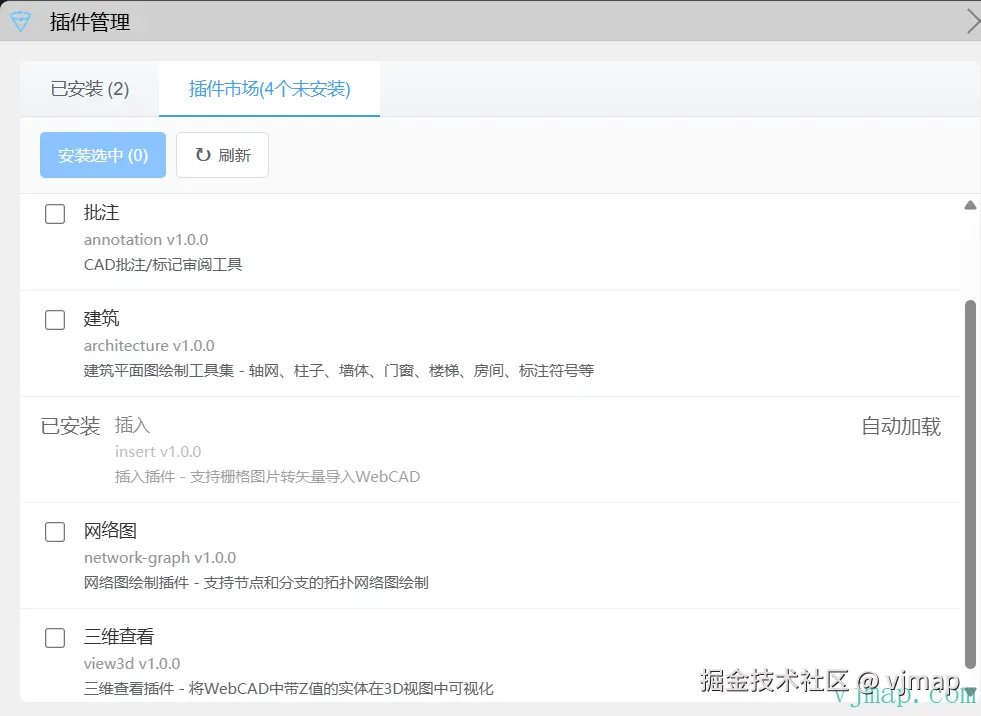Viewport: 981px width, 716px height.
Task: Select the 三维查看 view3d checkbox
Action: (x=55, y=637)
